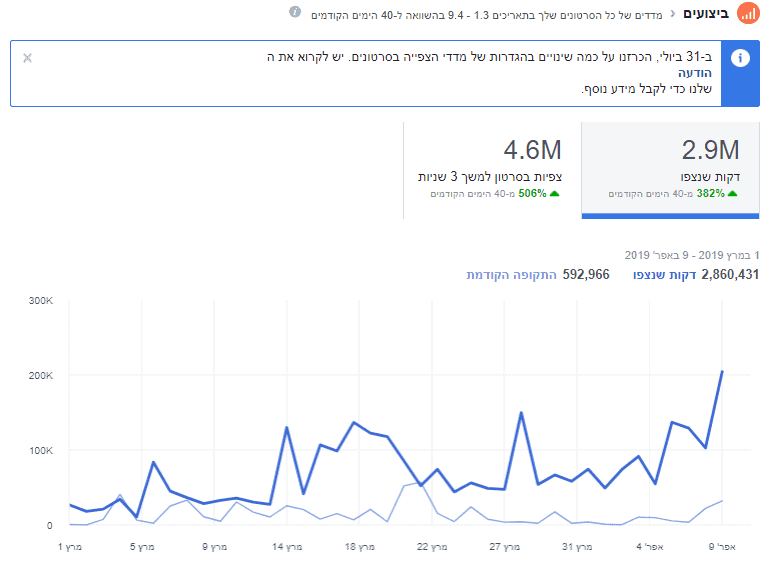Screen dimensions: 772x574
Task: Click the gray info icon beside the header description
Action: click(295, 13)
